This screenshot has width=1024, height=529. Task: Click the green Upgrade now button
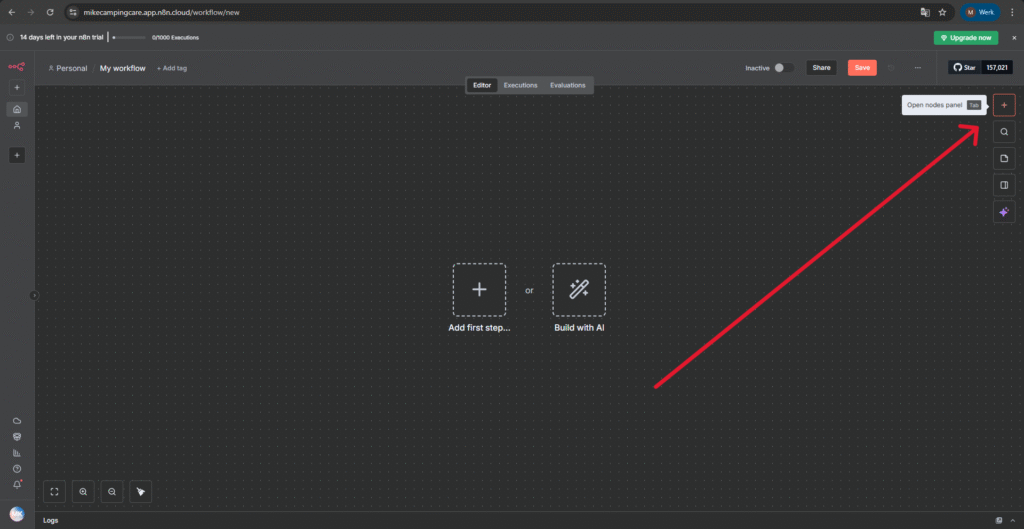[965, 37]
